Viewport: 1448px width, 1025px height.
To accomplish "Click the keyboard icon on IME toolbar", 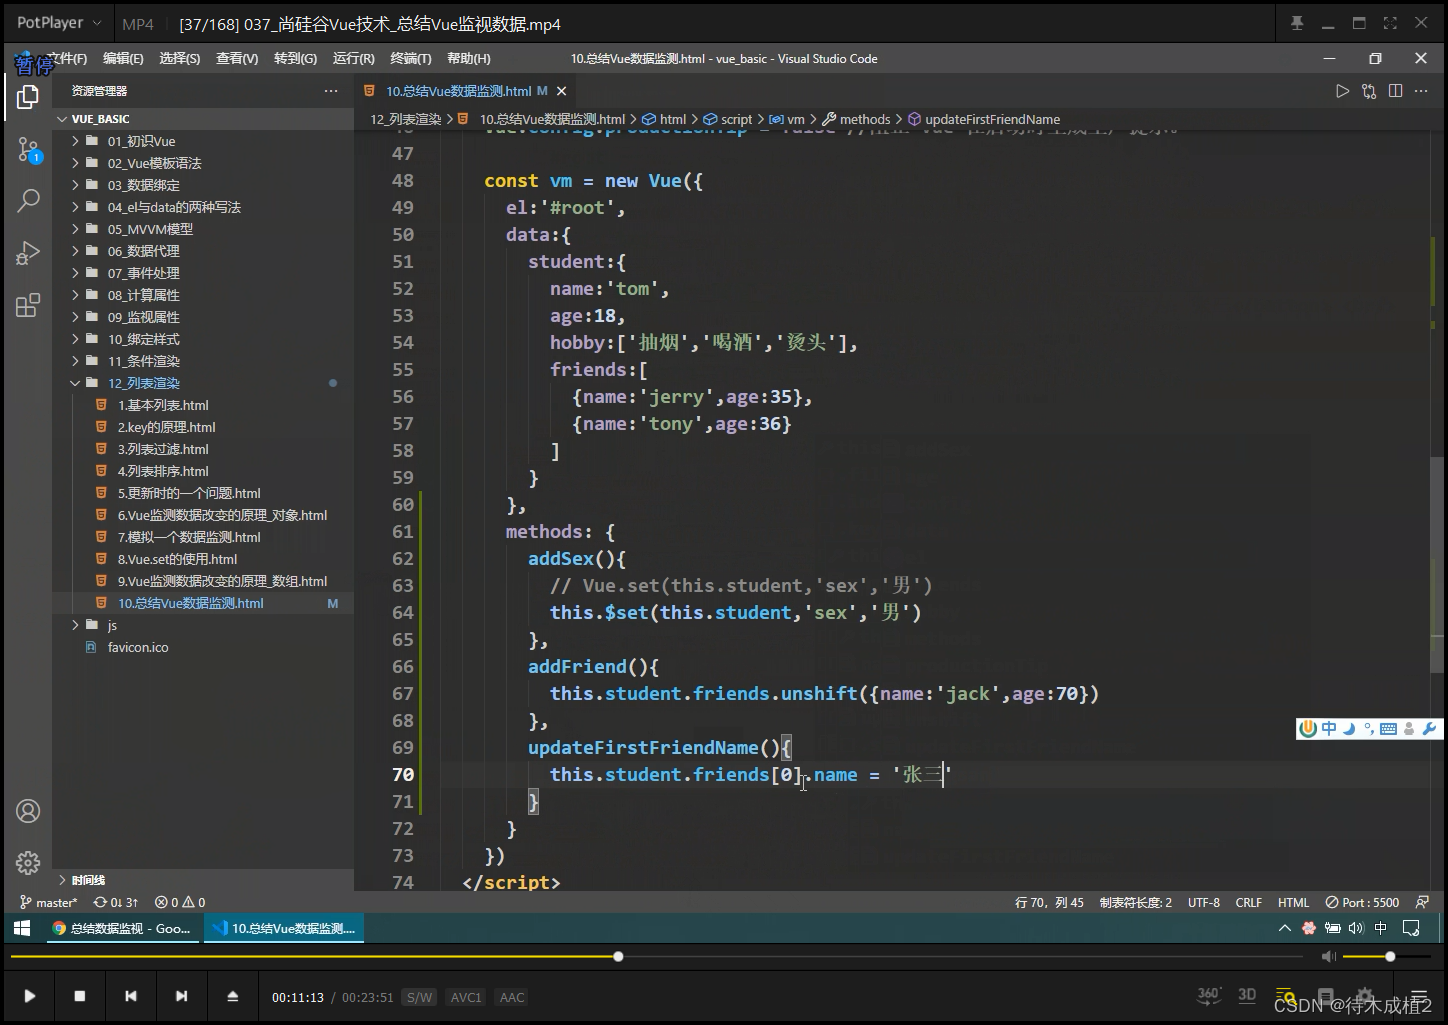I will tap(1388, 729).
